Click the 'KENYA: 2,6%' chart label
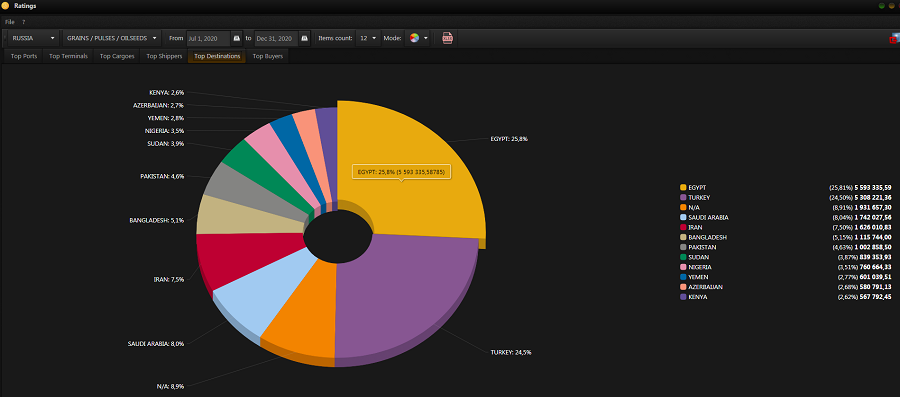The image size is (900, 397). tap(166, 92)
